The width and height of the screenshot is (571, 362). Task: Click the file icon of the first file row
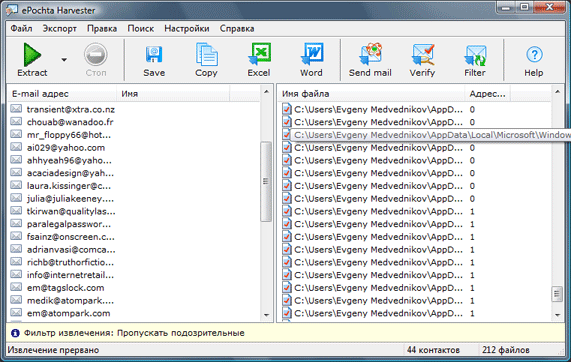click(x=287, y=109)
